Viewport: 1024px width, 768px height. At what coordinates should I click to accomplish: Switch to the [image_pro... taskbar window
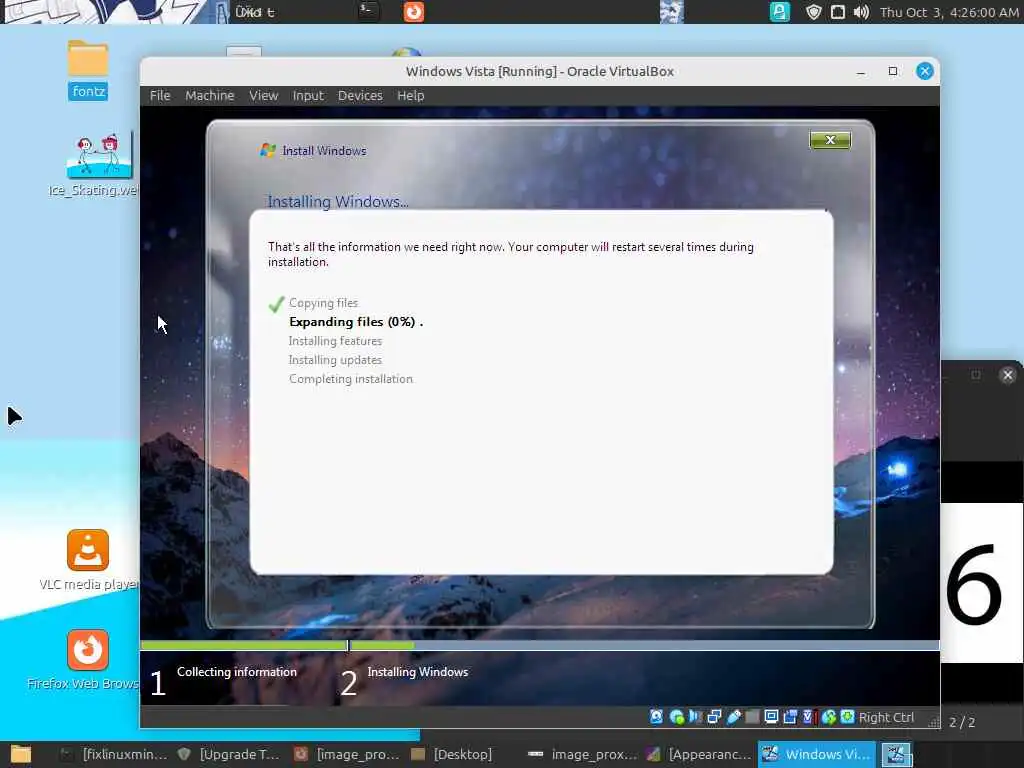pos(347,754)
